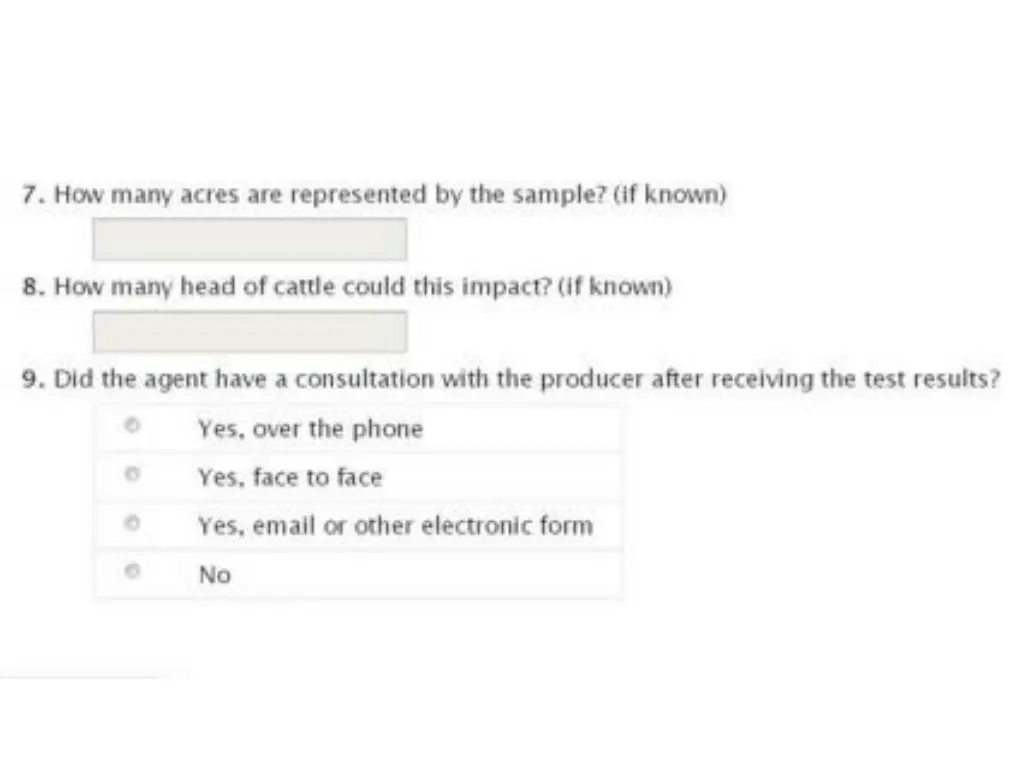Click the acres represented input field
This screenshot has height=768, width=1024.
pos(249,240)
